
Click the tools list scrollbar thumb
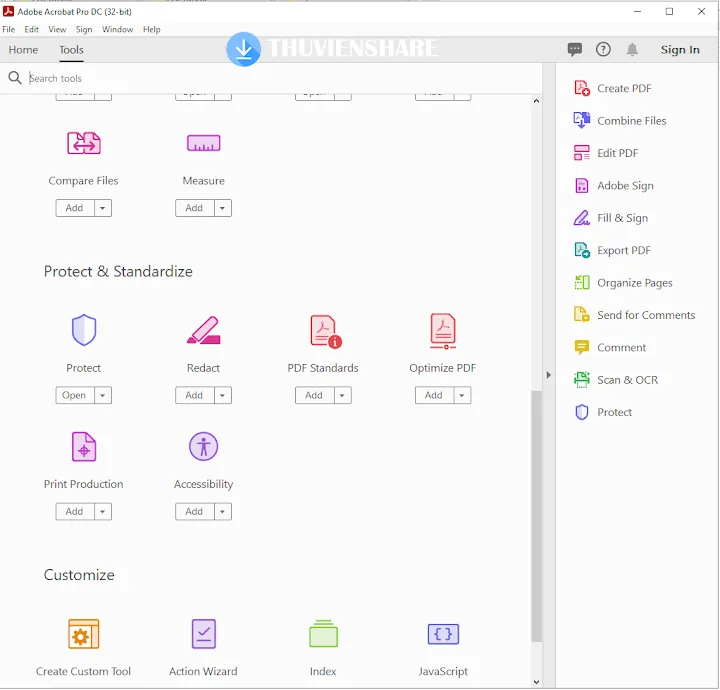click(x=536, y=516)
